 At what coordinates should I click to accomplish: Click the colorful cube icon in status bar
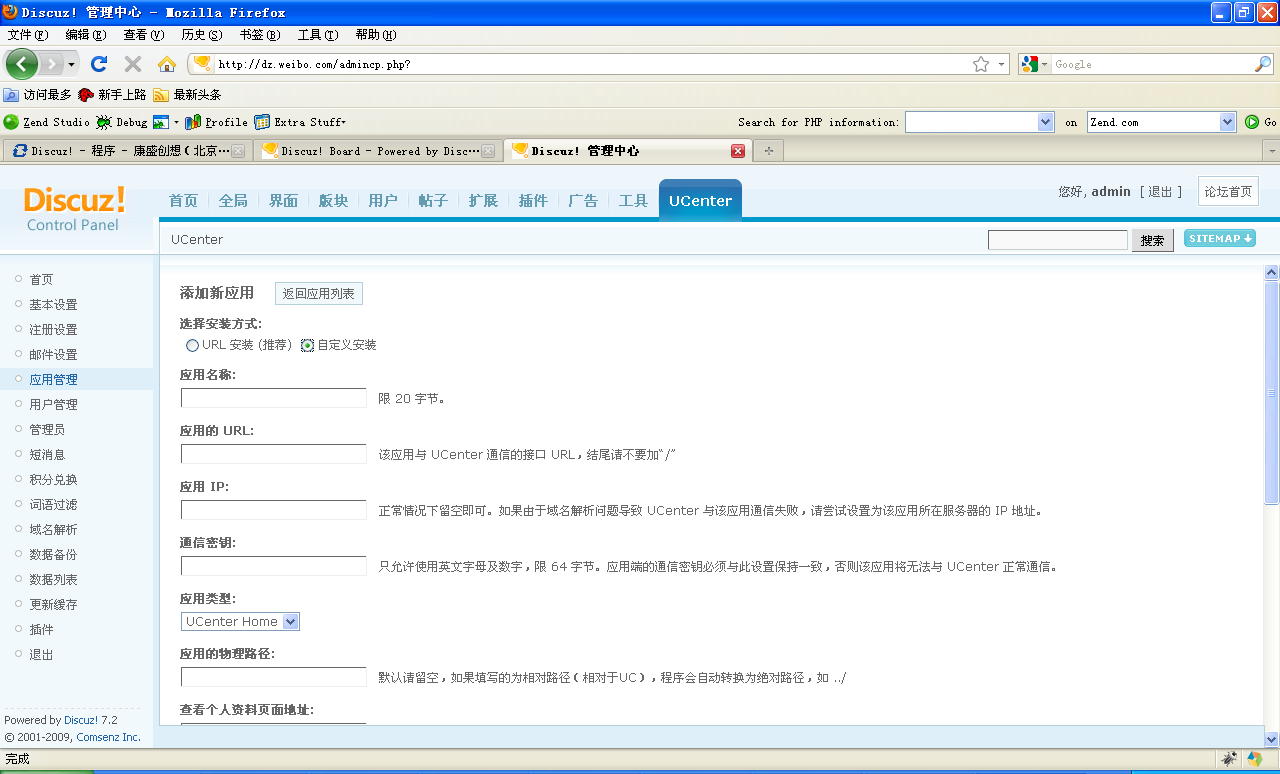click(x=1254, y=759)
